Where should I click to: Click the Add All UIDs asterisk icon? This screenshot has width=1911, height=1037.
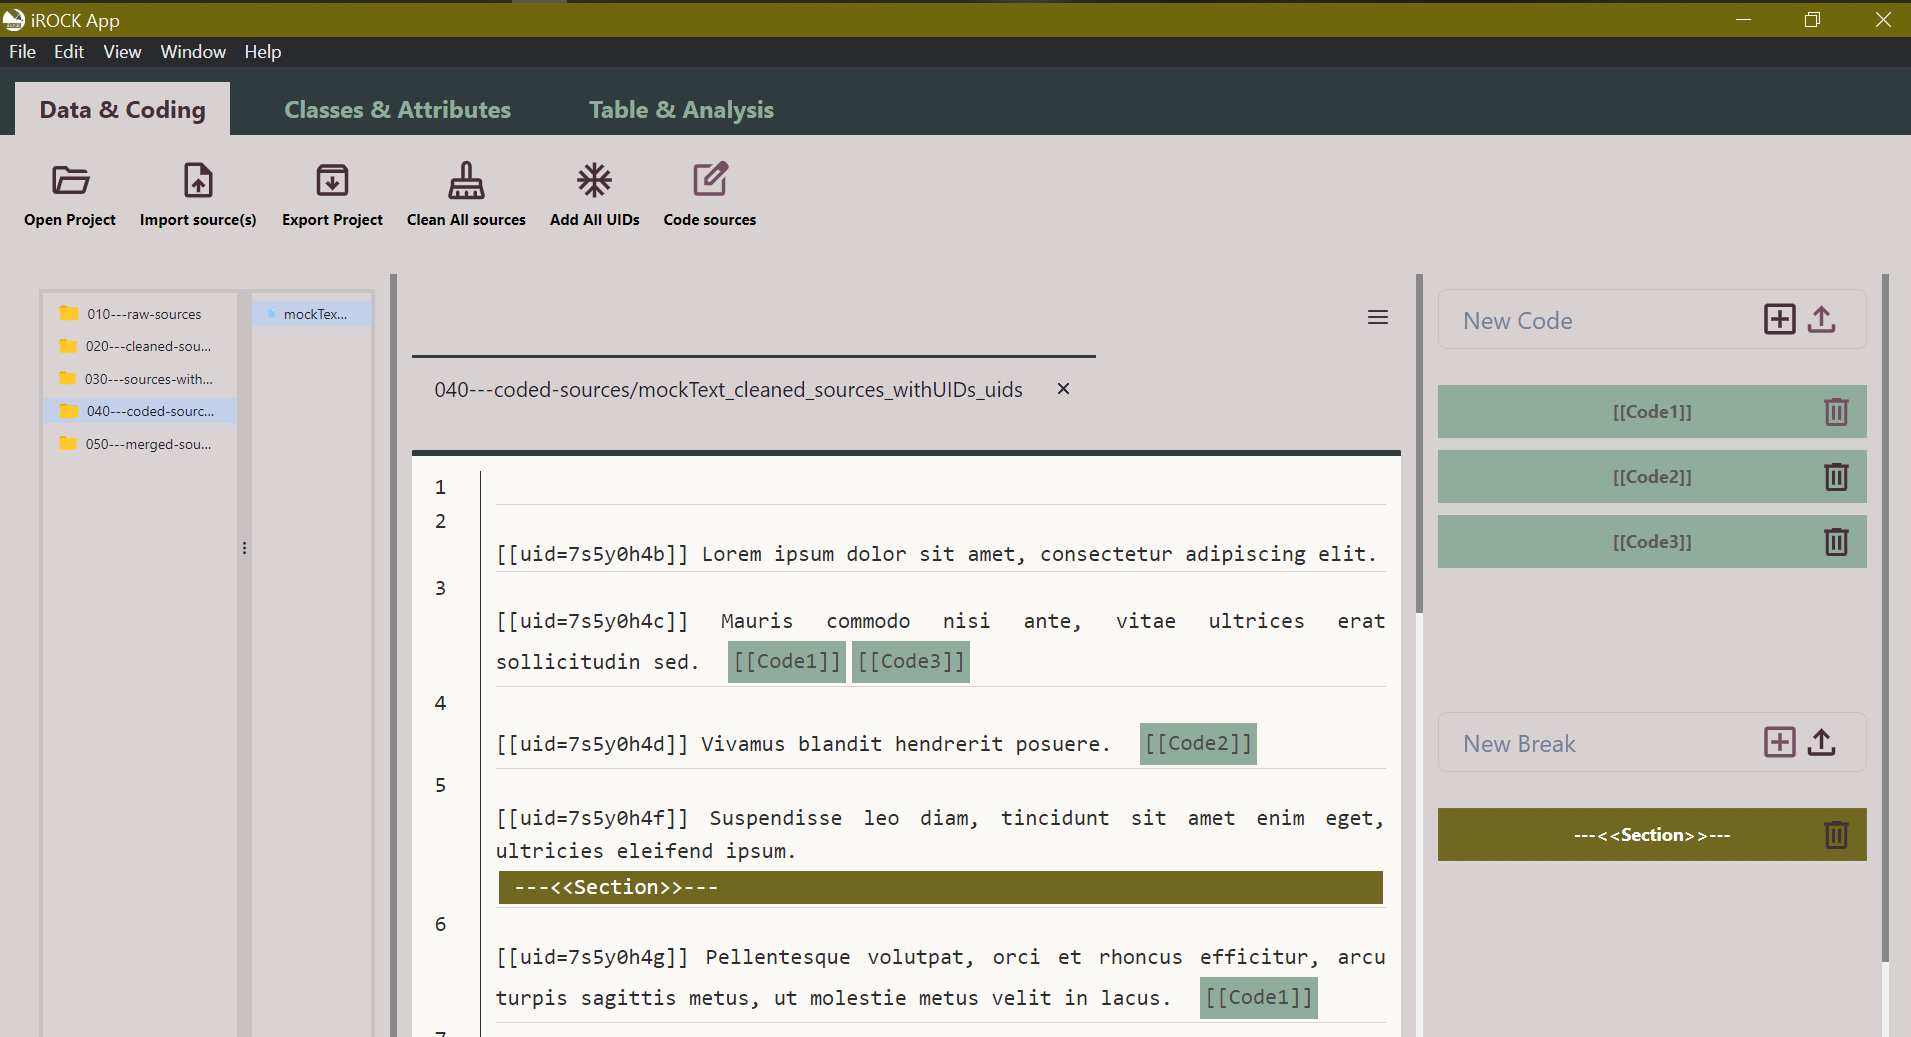point(594,181)
